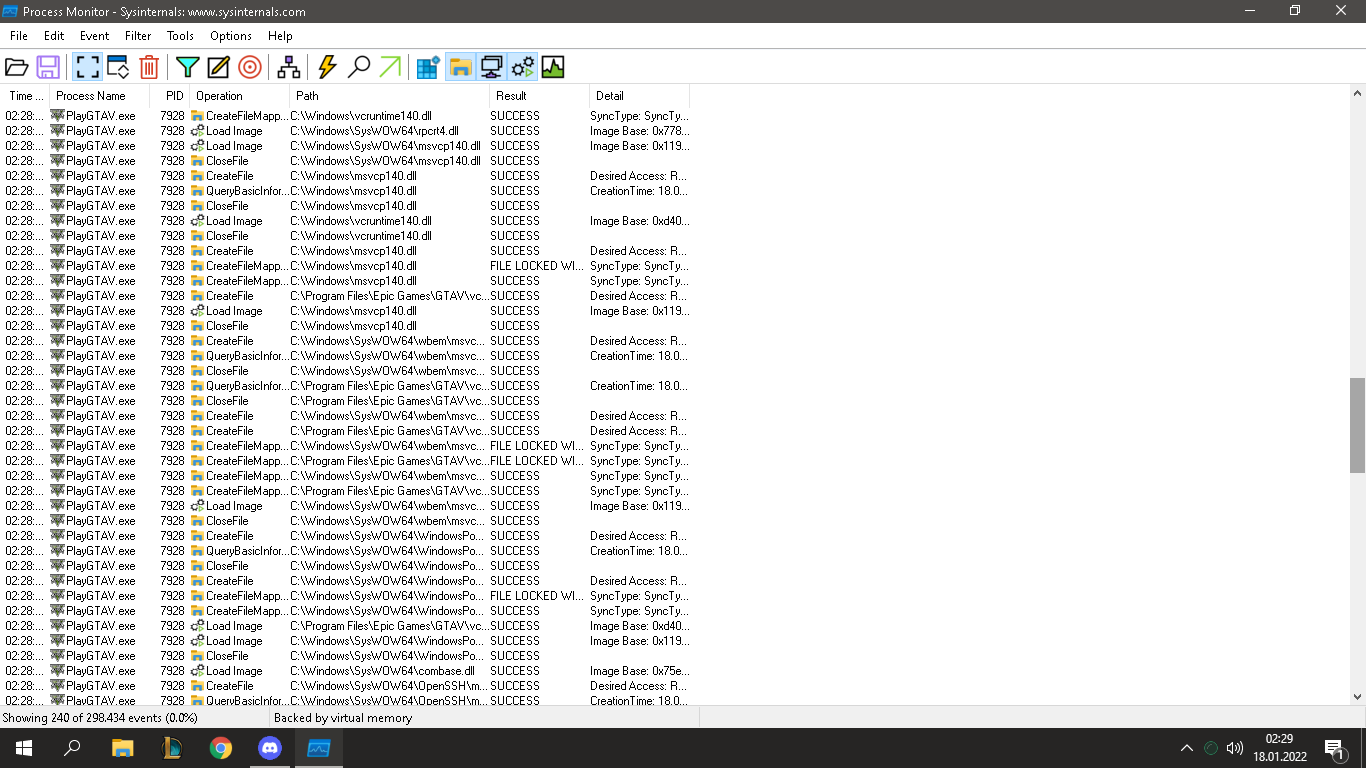Open the notification center icon
1366x768 pixels.
[1334, 748]
